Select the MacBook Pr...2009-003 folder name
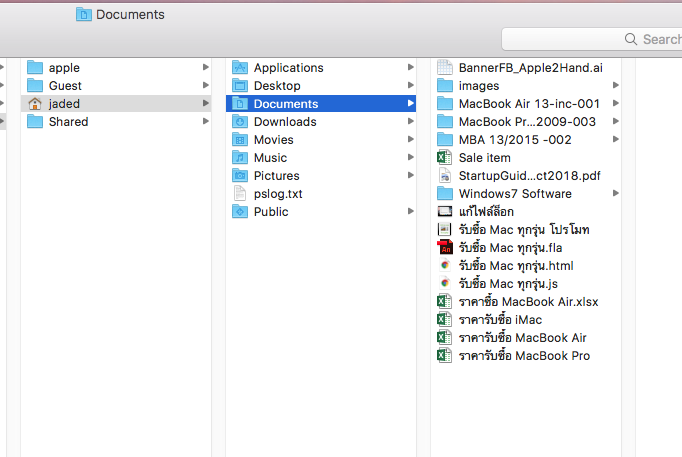This screenshot has width=682, height=457. coord(527,122)
